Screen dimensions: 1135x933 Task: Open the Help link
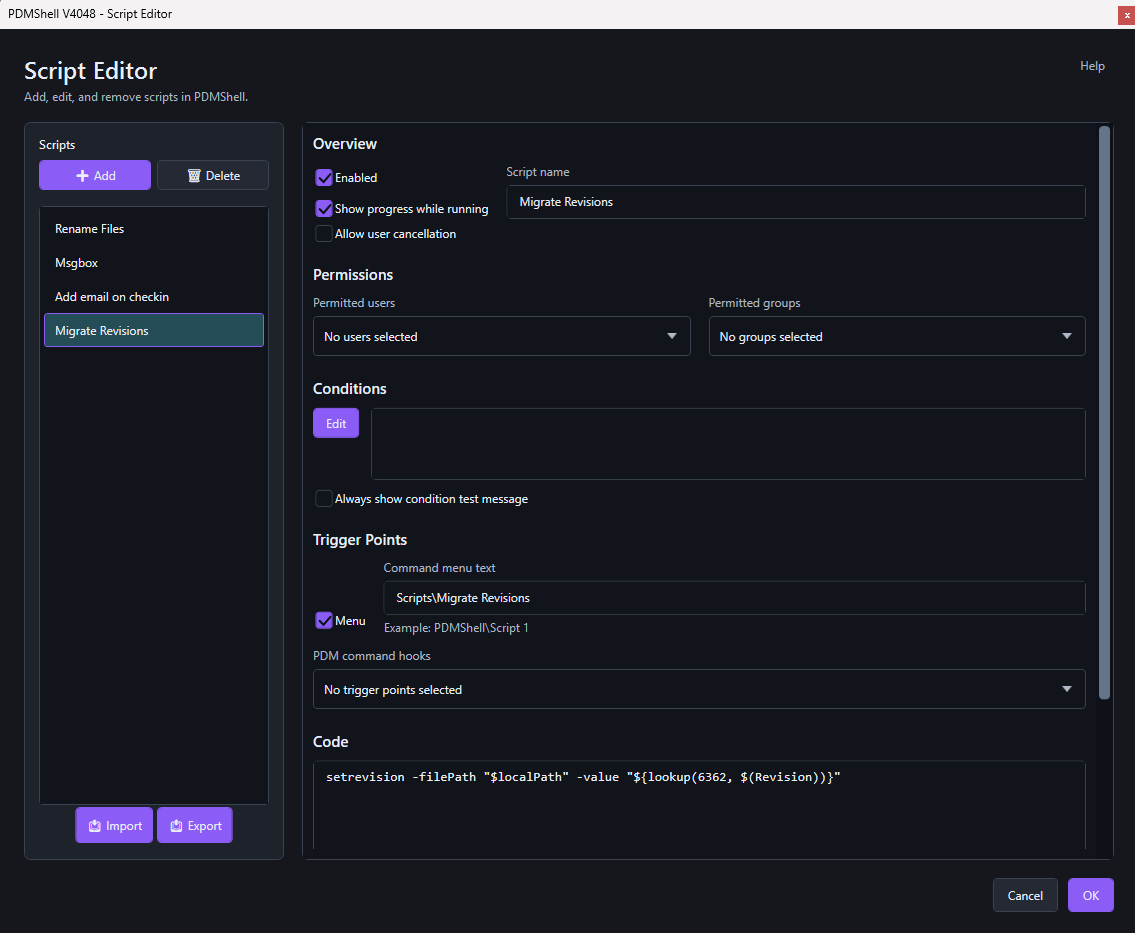(x=1092, y=66)
